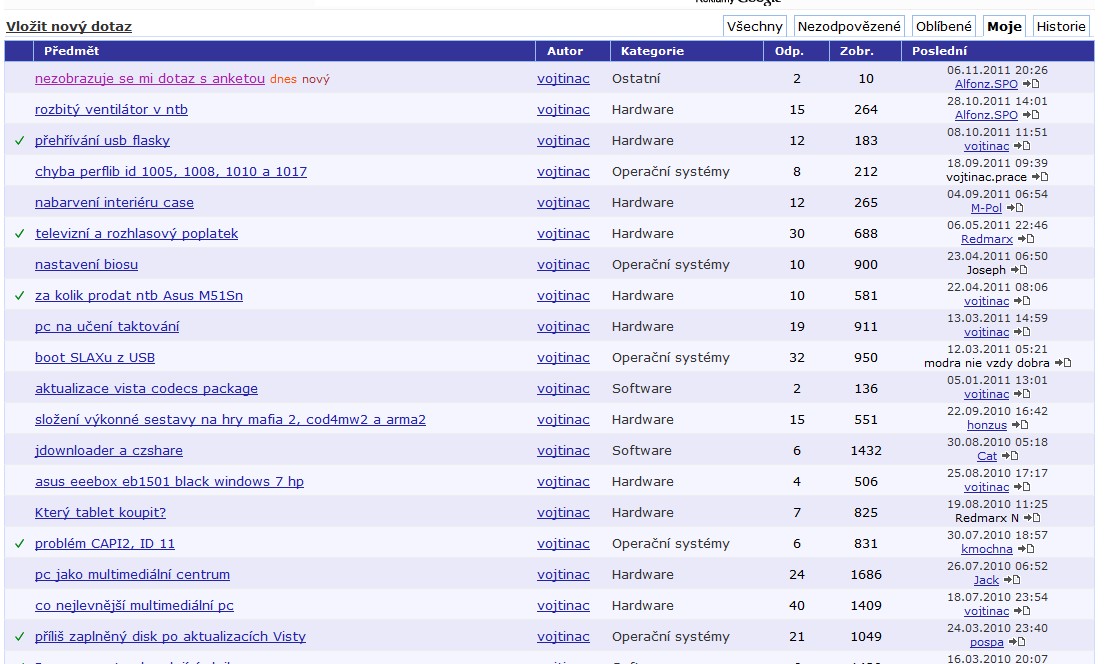Image resolution: width=1105 pixels, height=664 pixels.
Task: Click solved checkmark of příliš zaplněný disk row
Action: click(x=20, y=637)
